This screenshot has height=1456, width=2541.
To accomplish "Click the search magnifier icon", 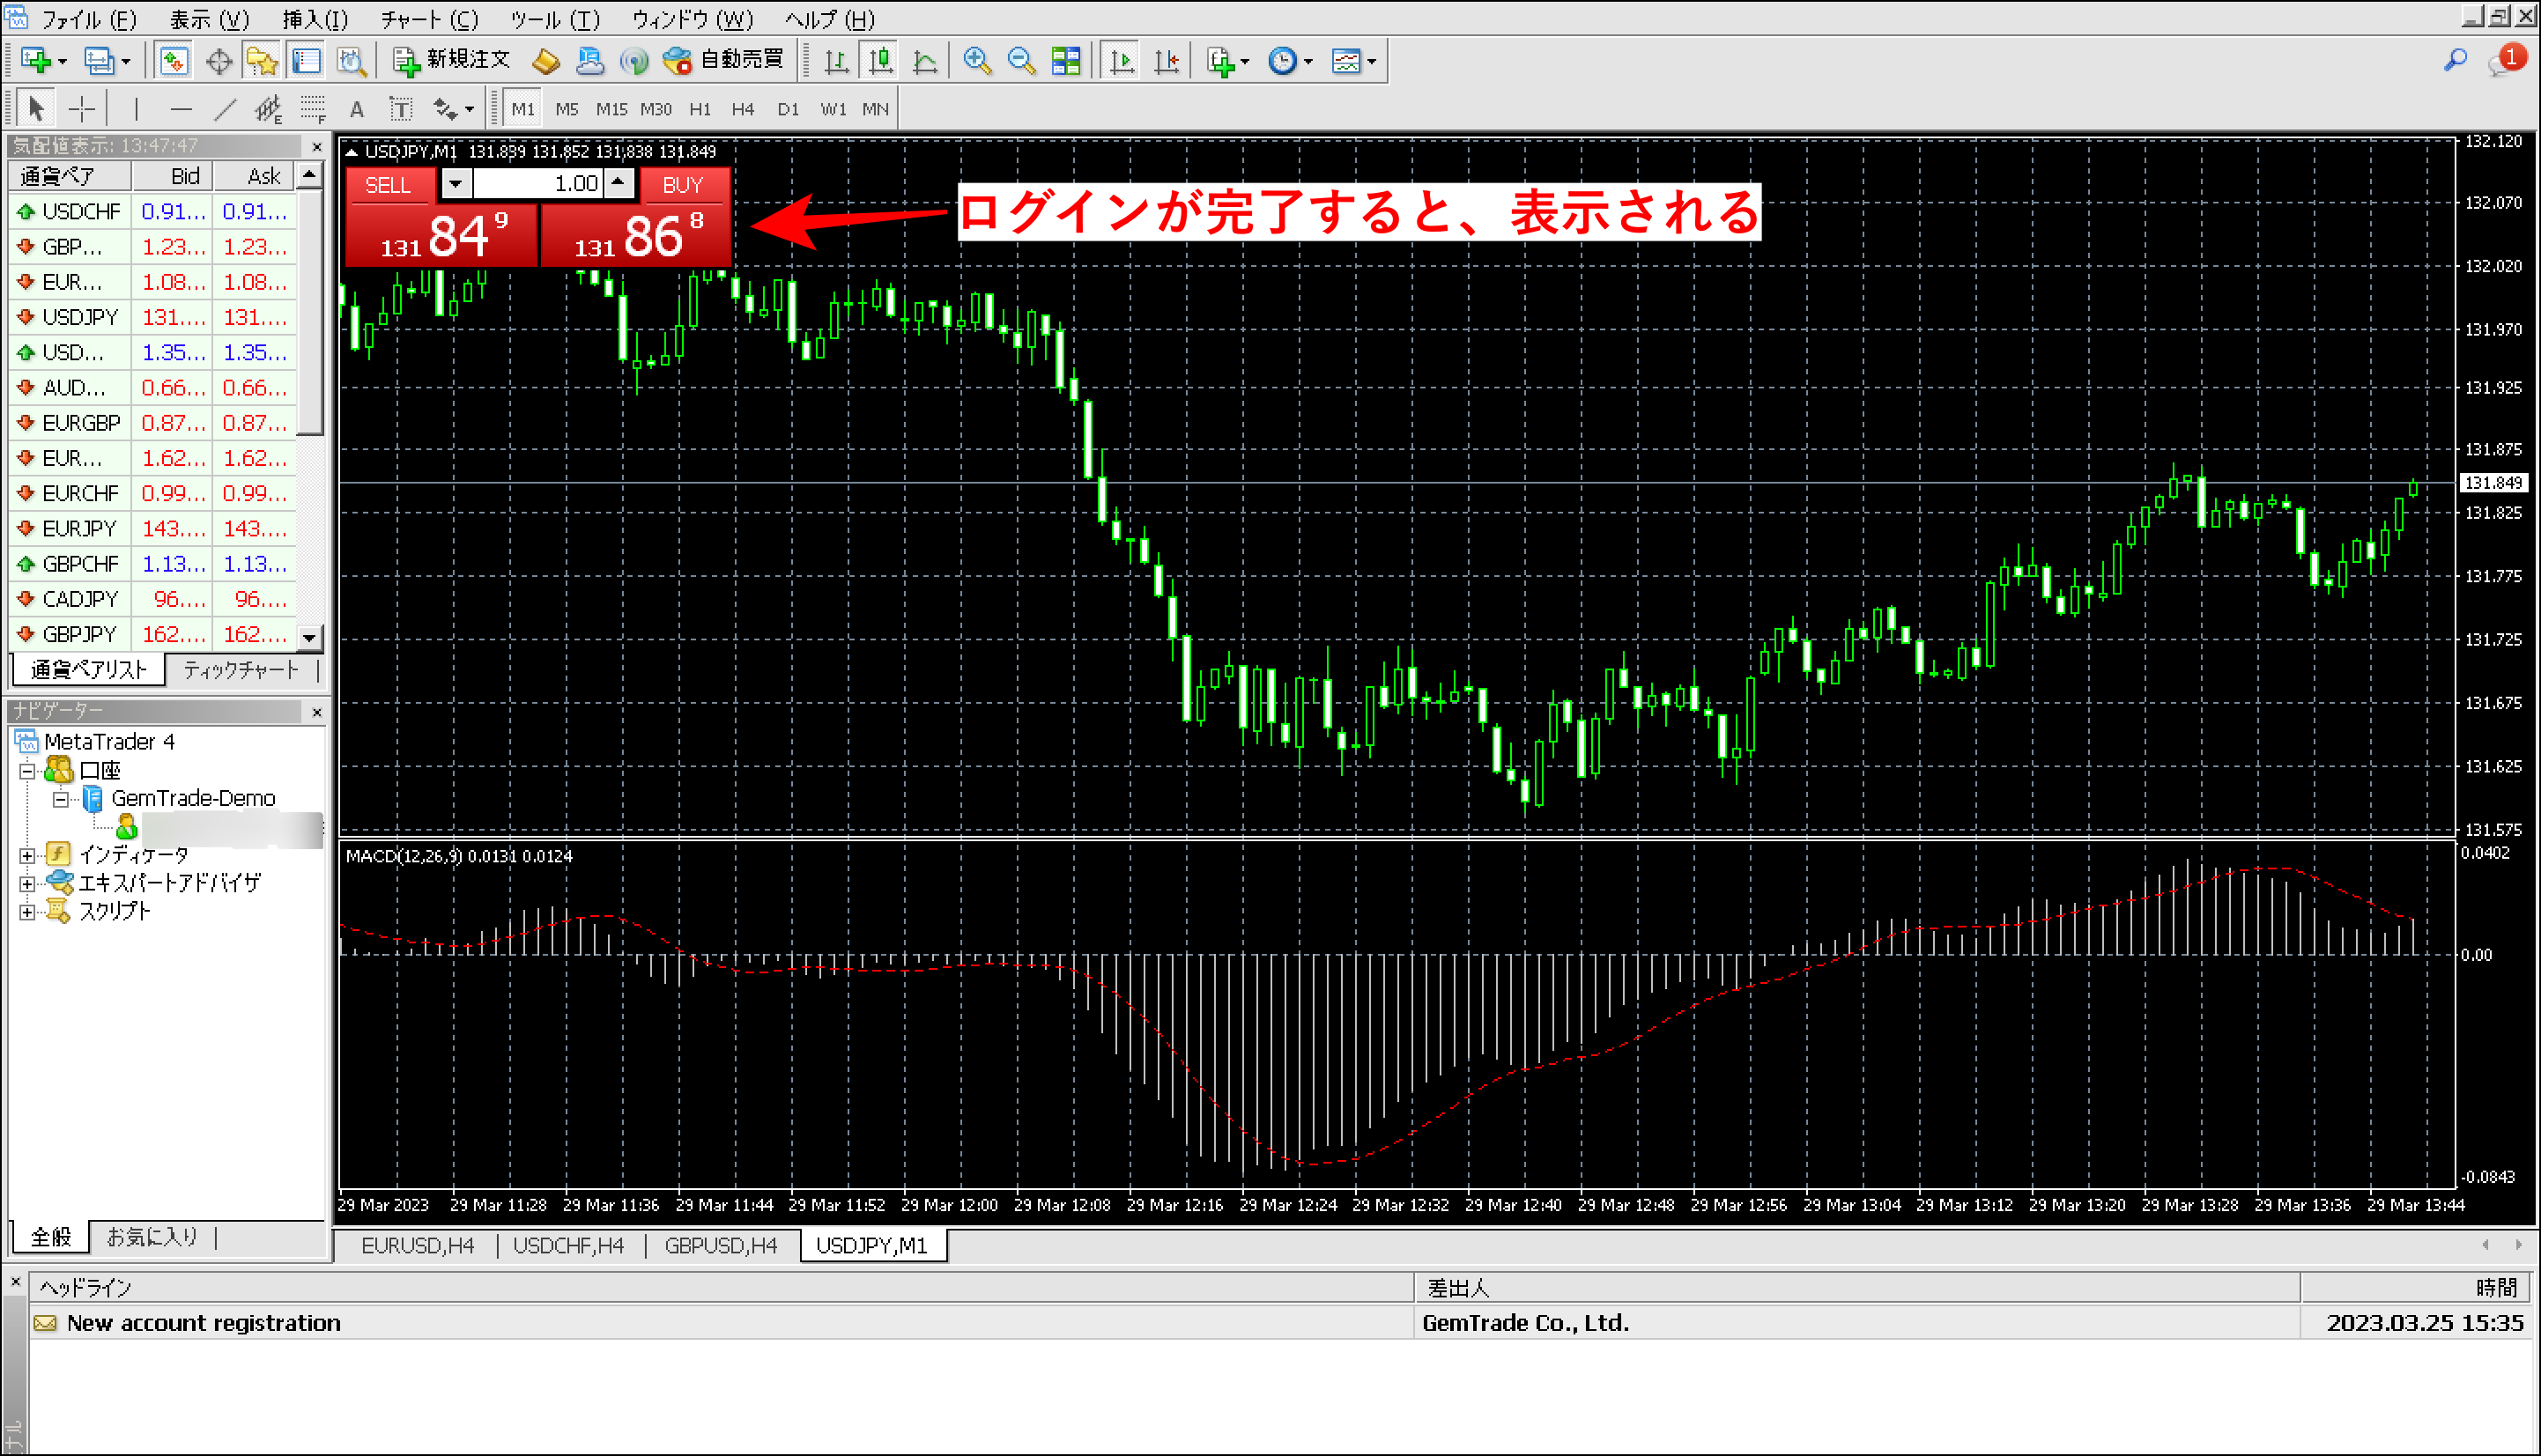I will (x=2455, y=61).
